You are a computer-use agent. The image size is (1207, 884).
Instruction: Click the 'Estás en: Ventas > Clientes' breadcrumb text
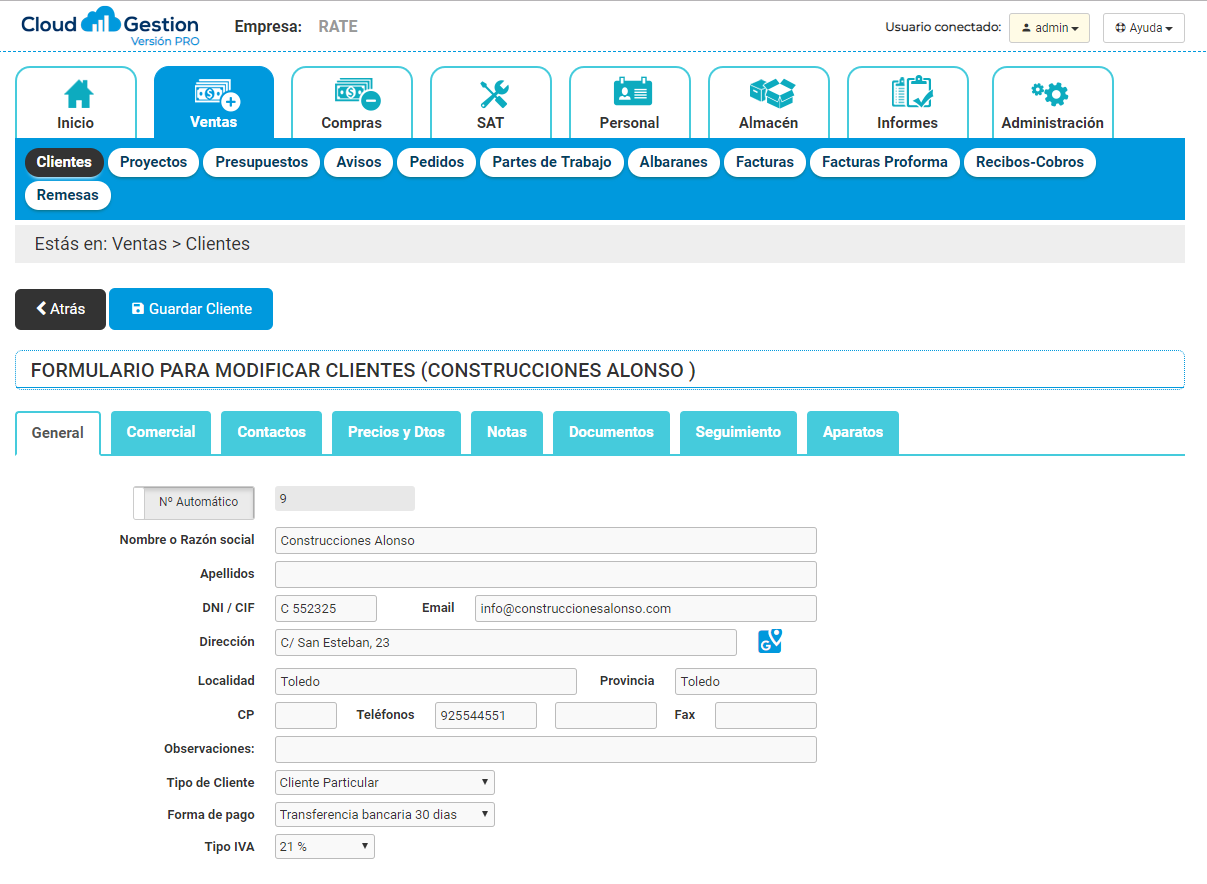click(x=142, y=244)
